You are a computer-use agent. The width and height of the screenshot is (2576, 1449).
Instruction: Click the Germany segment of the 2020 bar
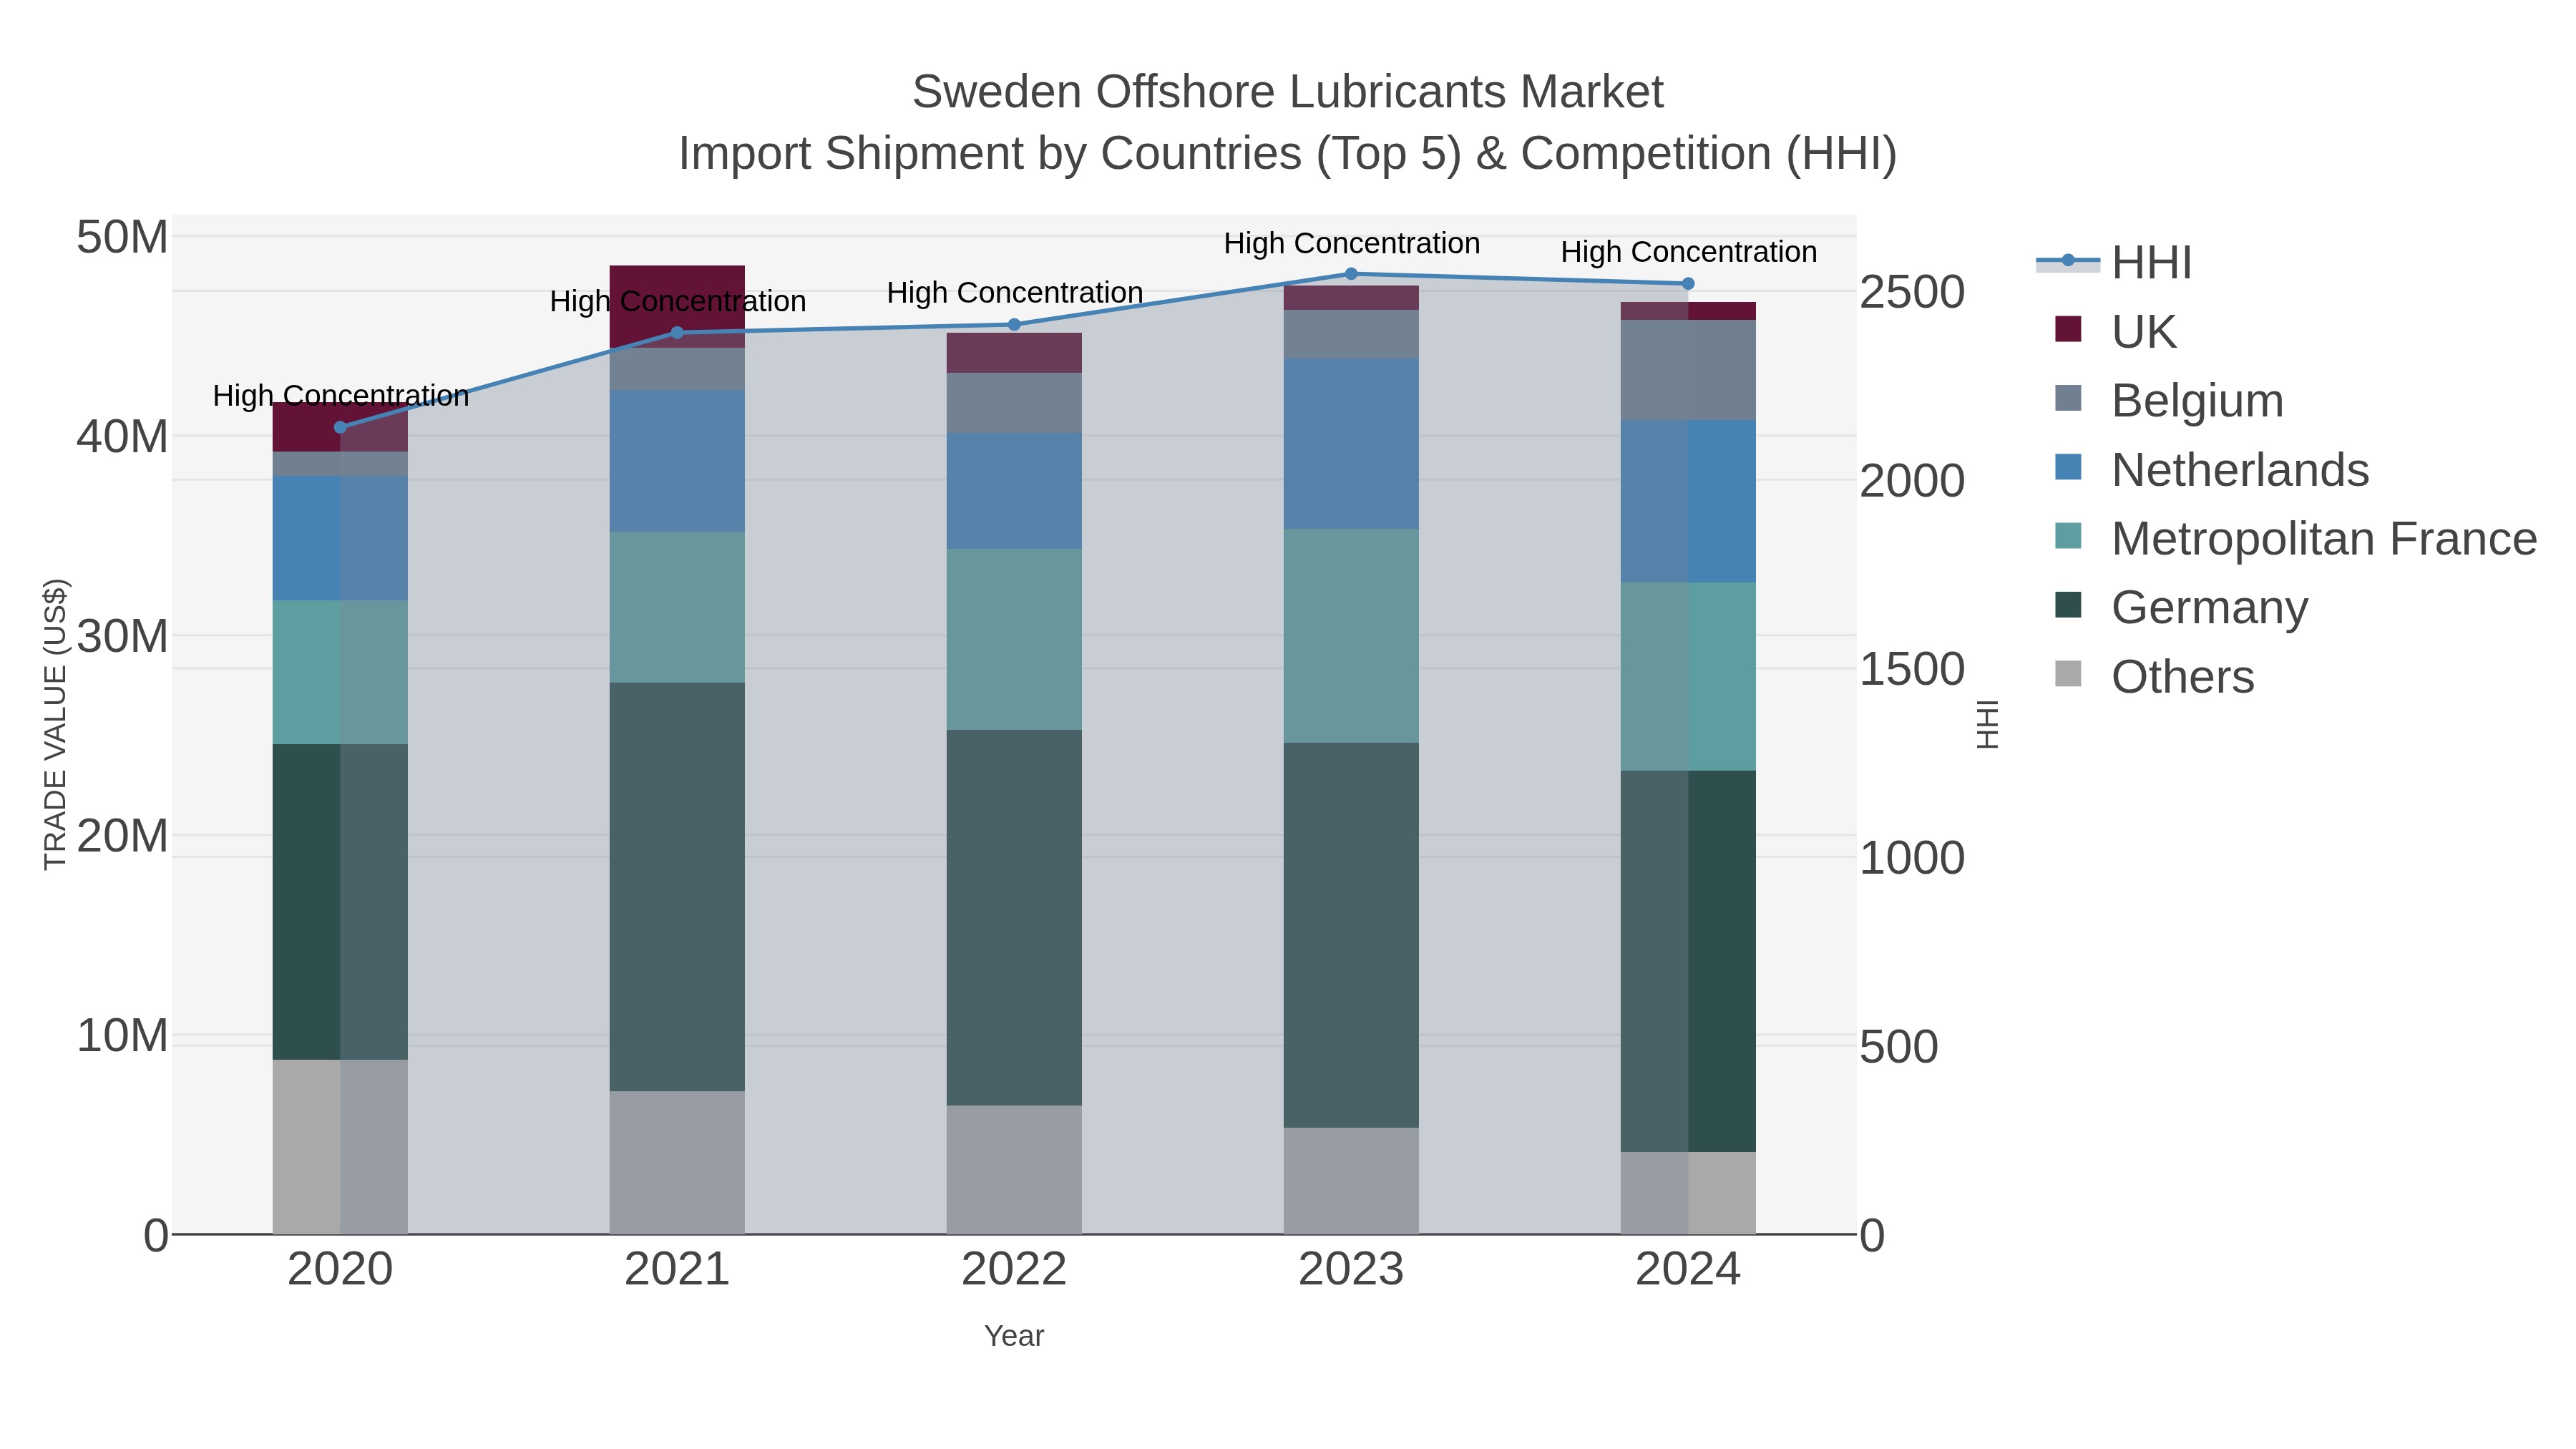[x=340, y=902]
